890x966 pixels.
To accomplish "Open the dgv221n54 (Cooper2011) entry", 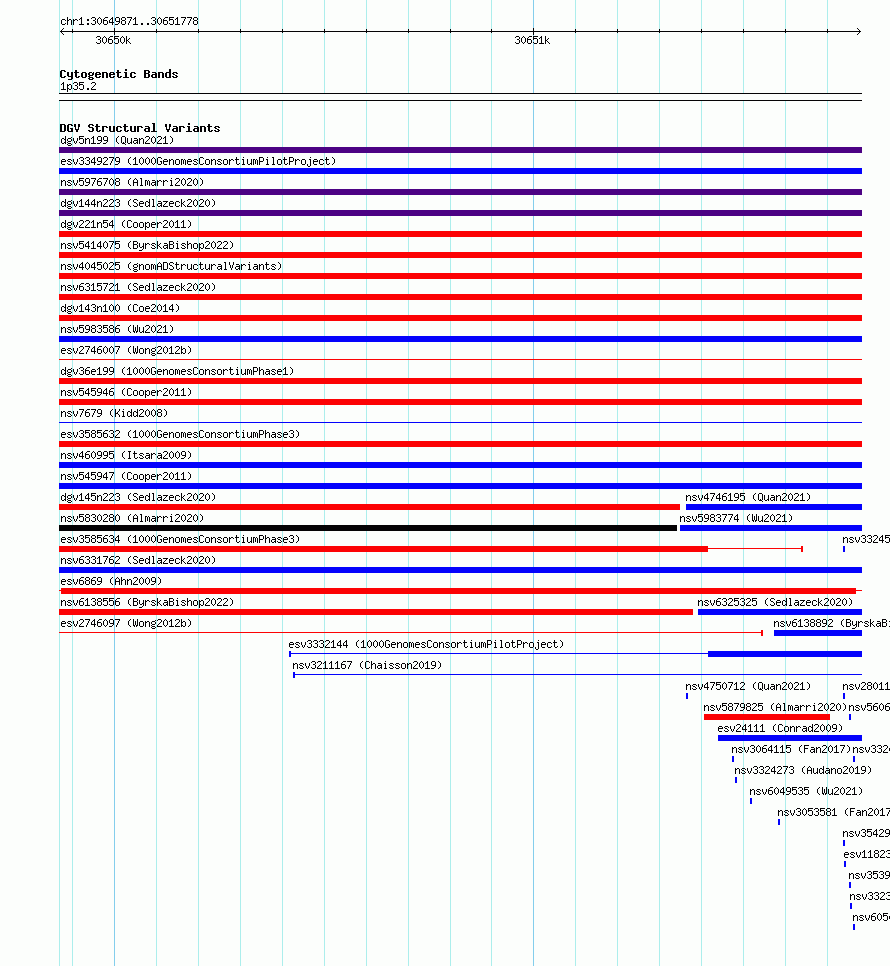I will pos(126,224).
